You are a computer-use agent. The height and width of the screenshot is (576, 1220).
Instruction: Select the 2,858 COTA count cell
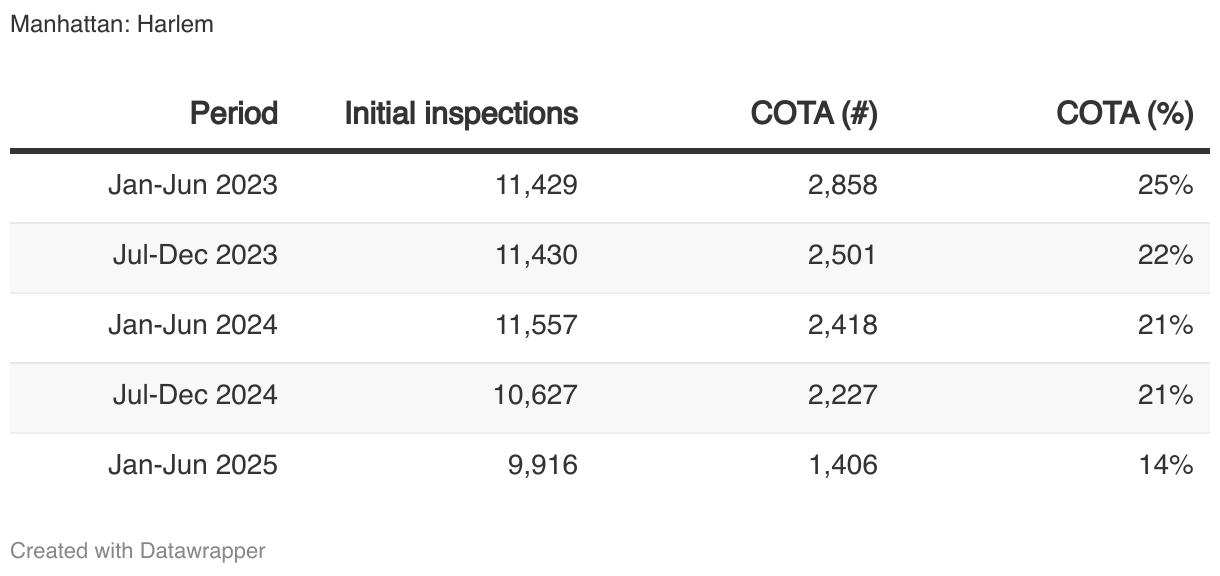click(x=841, y=185)
